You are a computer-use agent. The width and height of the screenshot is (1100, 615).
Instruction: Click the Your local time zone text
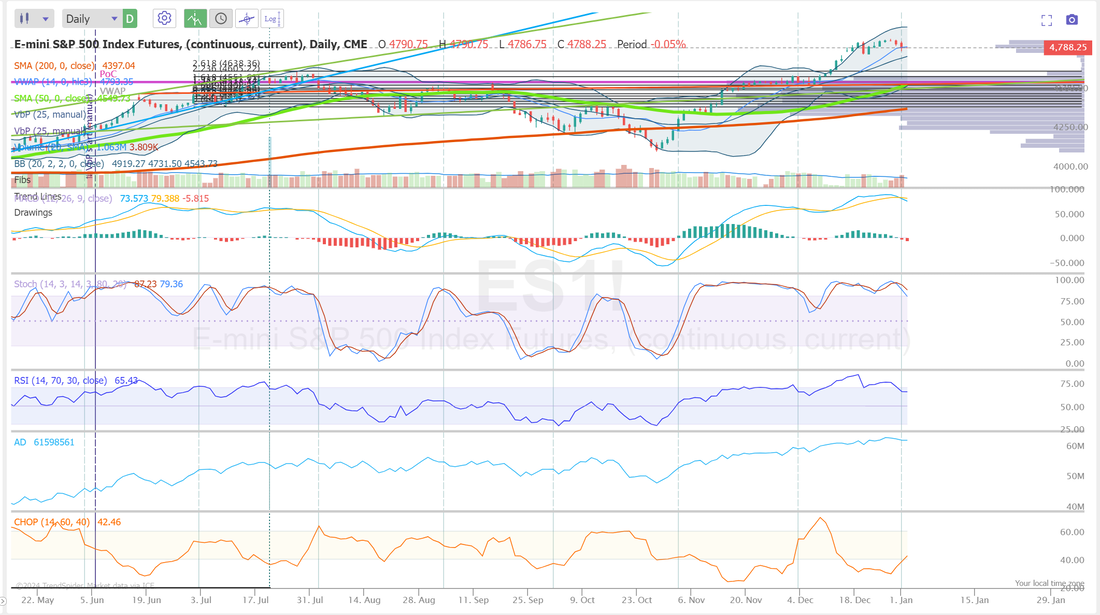1049,583
